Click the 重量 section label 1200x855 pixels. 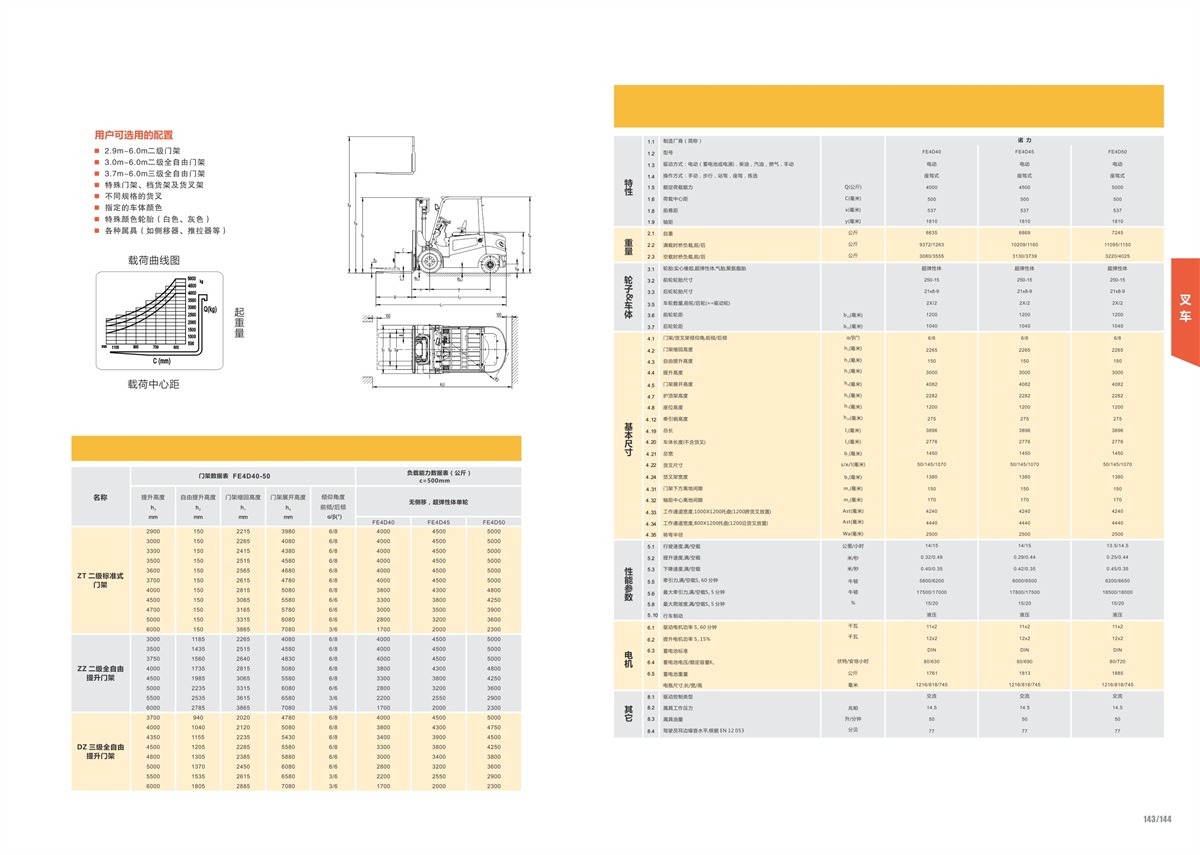629,245
